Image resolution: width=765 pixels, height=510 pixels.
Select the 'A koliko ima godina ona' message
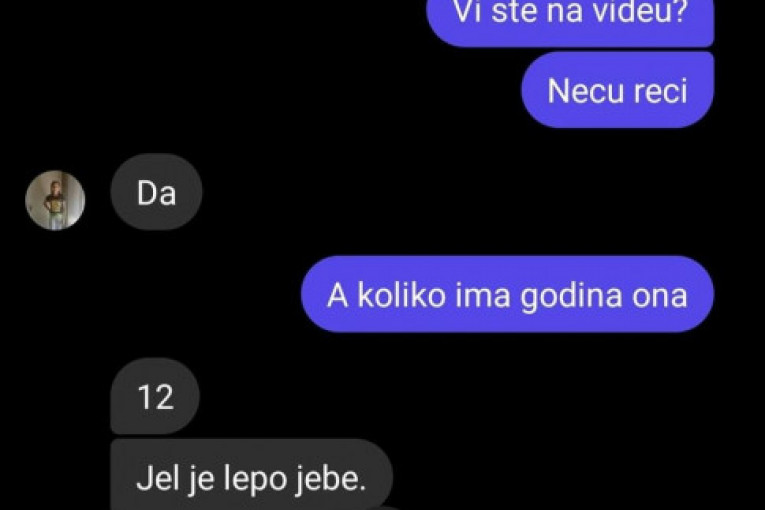point(507,294)
